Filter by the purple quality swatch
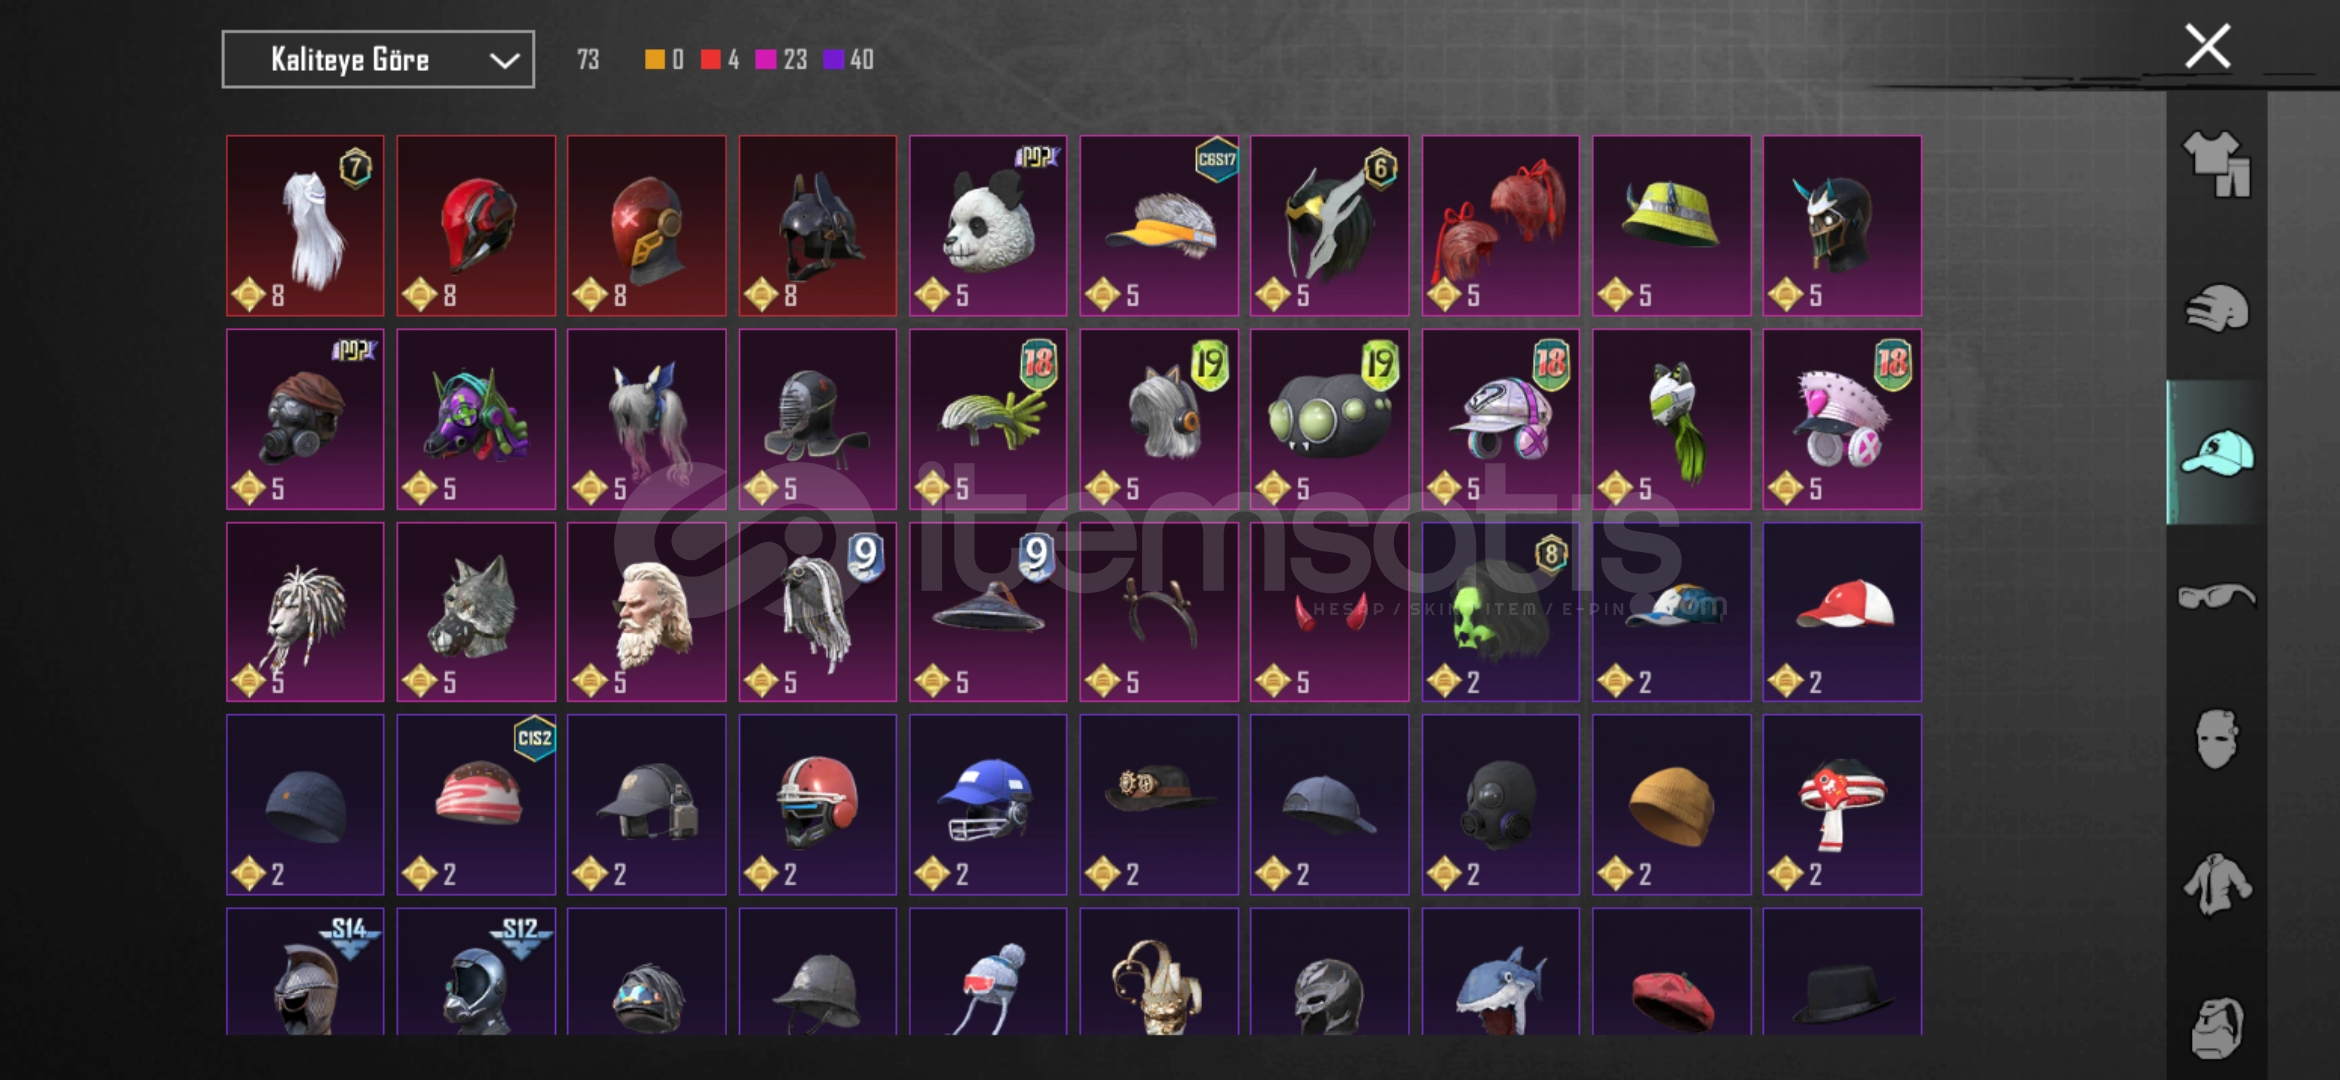The image size is (2340, 1080). coord(833,60)
